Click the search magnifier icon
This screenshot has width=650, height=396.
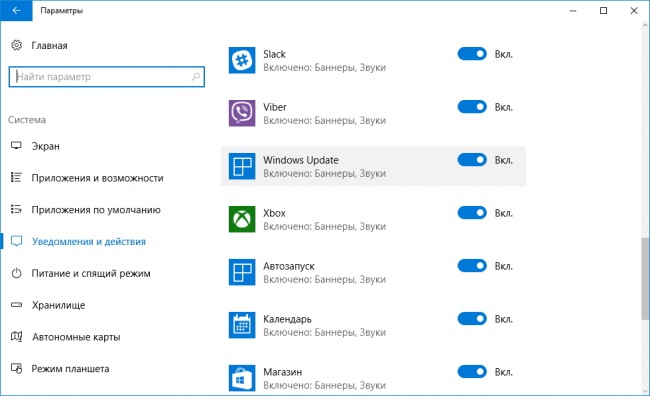[196, 76]
